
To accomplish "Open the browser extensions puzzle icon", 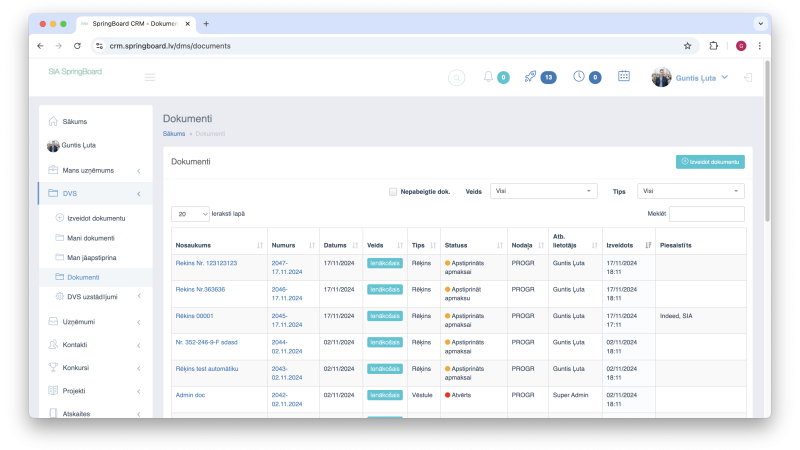I will pos(713,46).
